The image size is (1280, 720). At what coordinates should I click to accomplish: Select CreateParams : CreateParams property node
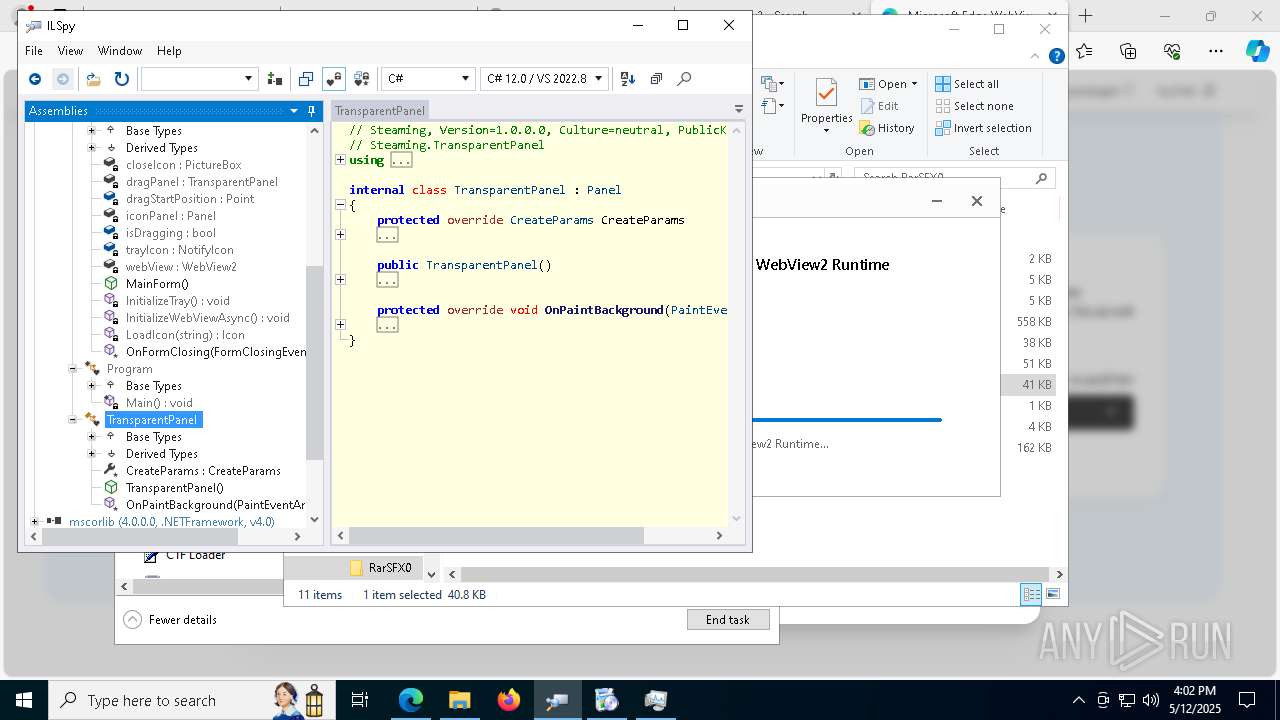(203, 471)
